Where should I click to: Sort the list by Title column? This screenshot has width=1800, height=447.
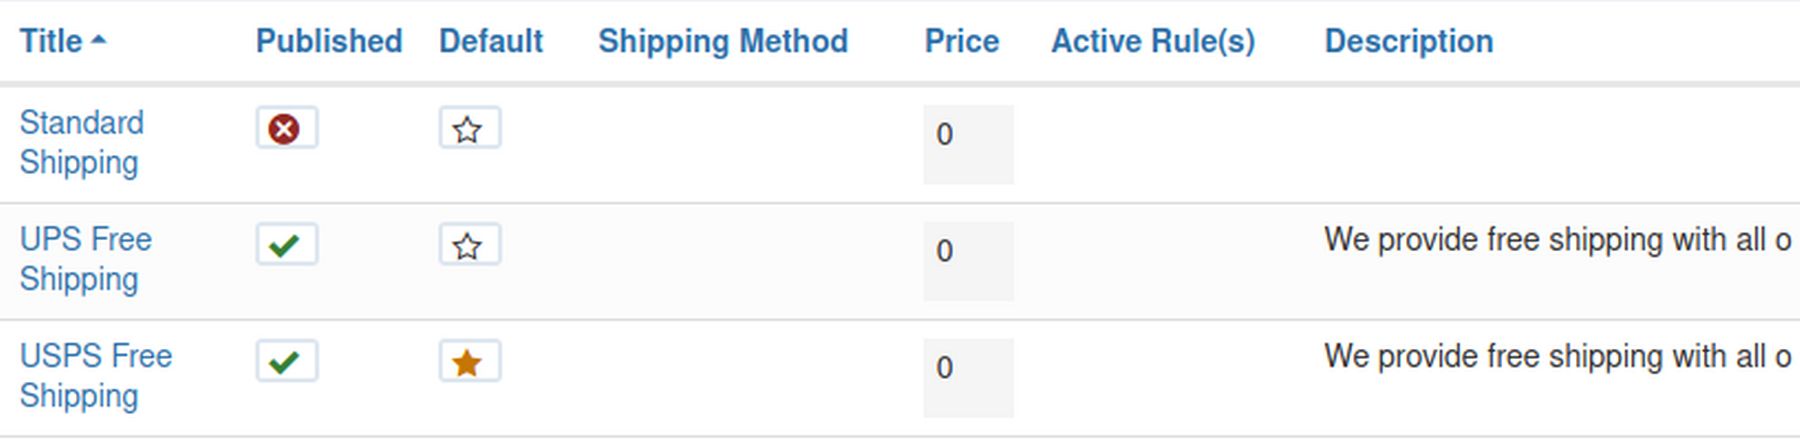[51, 41]
